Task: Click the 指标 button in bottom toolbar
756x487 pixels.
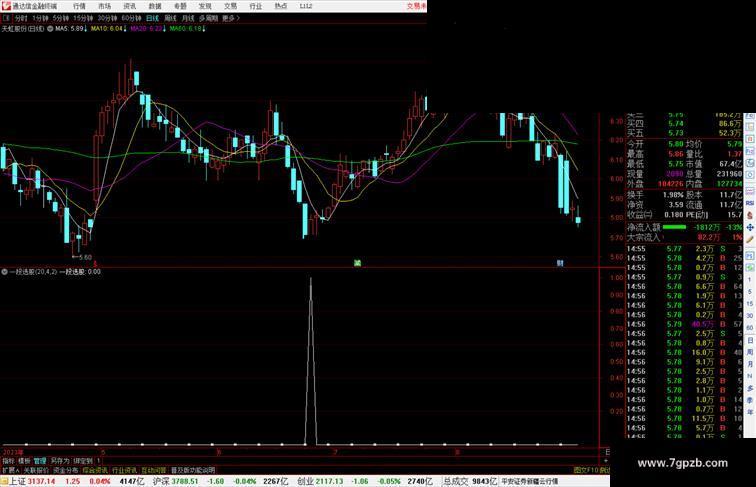Action: 8,461
